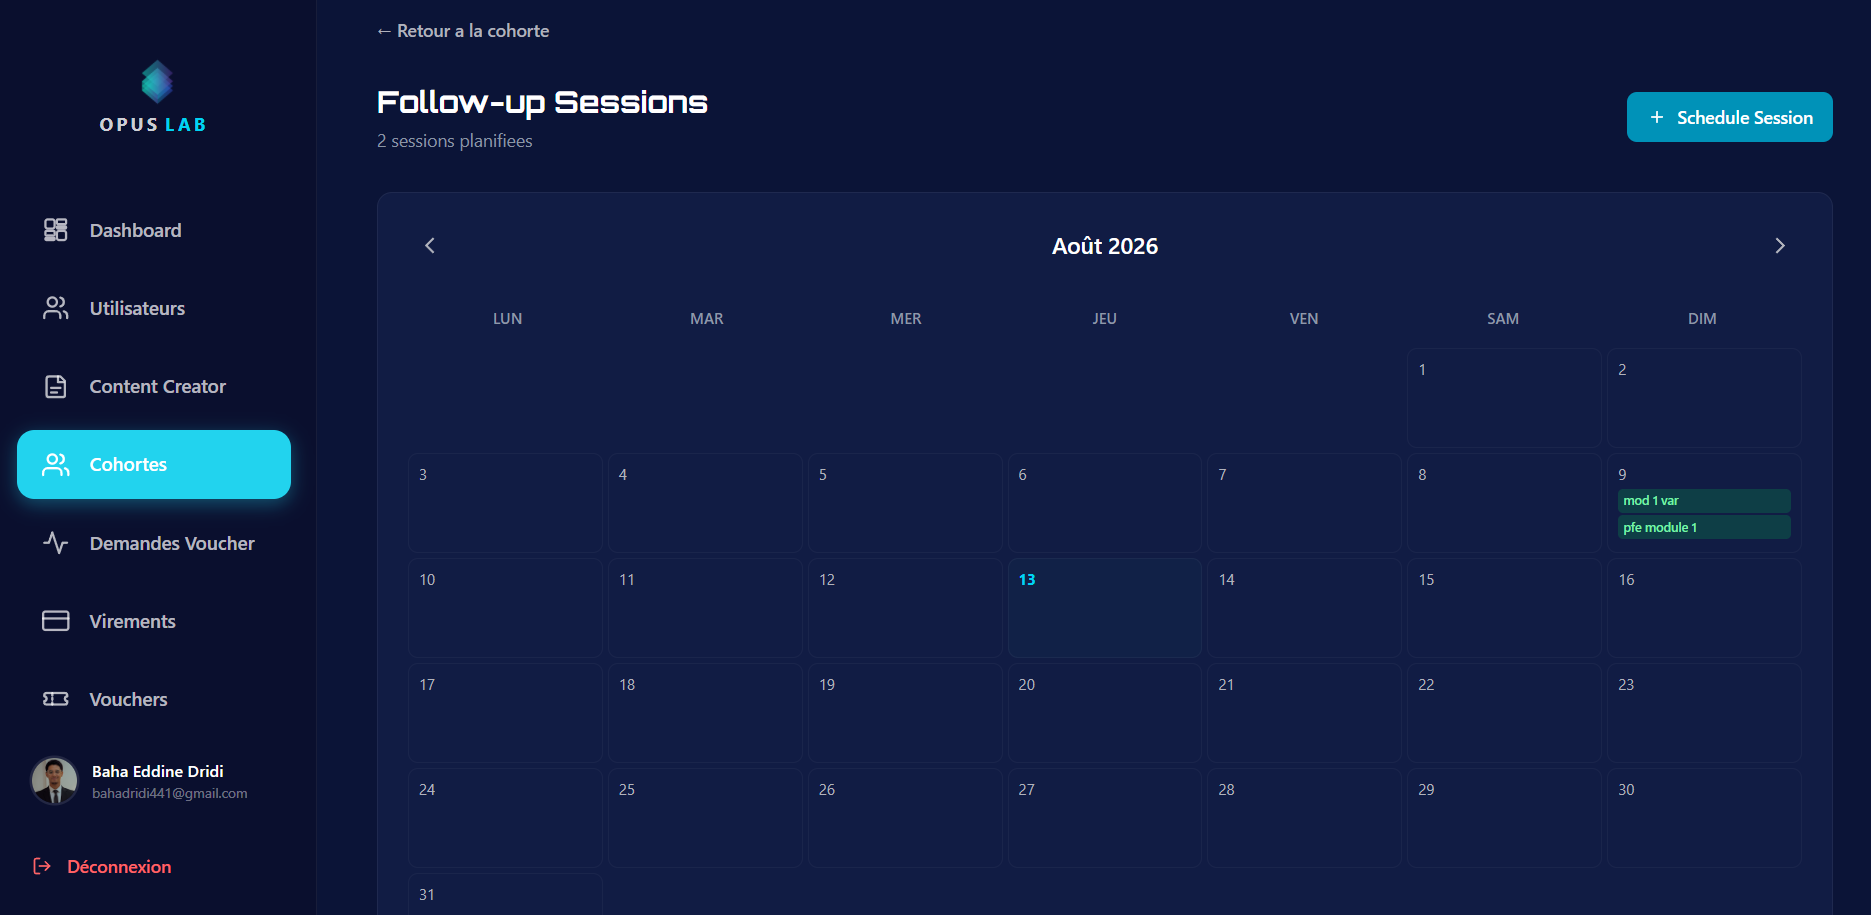Click the Utilisateurs people icon

pyautogui.click(x=56, y=308)
